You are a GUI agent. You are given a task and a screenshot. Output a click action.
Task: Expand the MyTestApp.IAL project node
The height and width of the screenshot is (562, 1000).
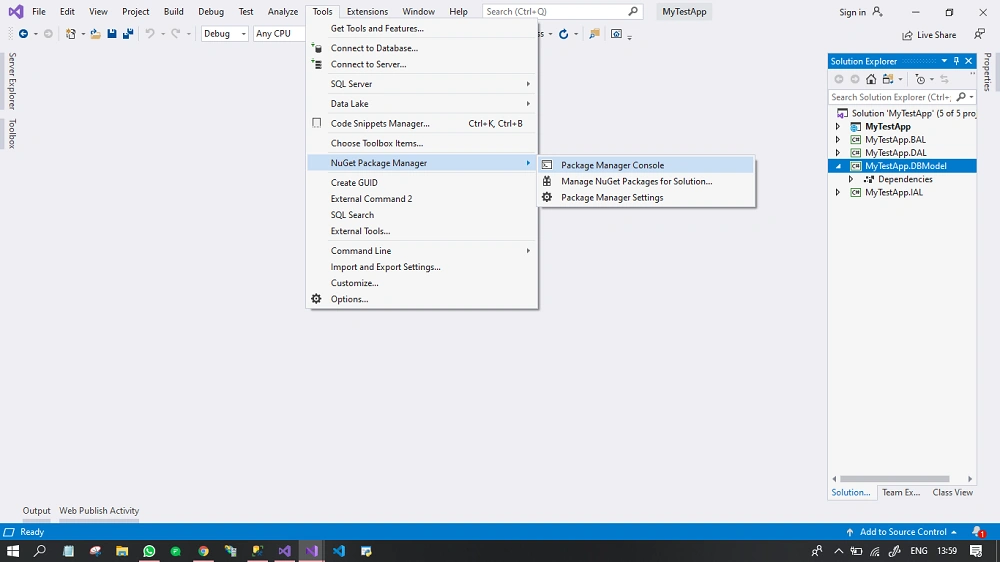pyautogui.click(x=838, y=192)
